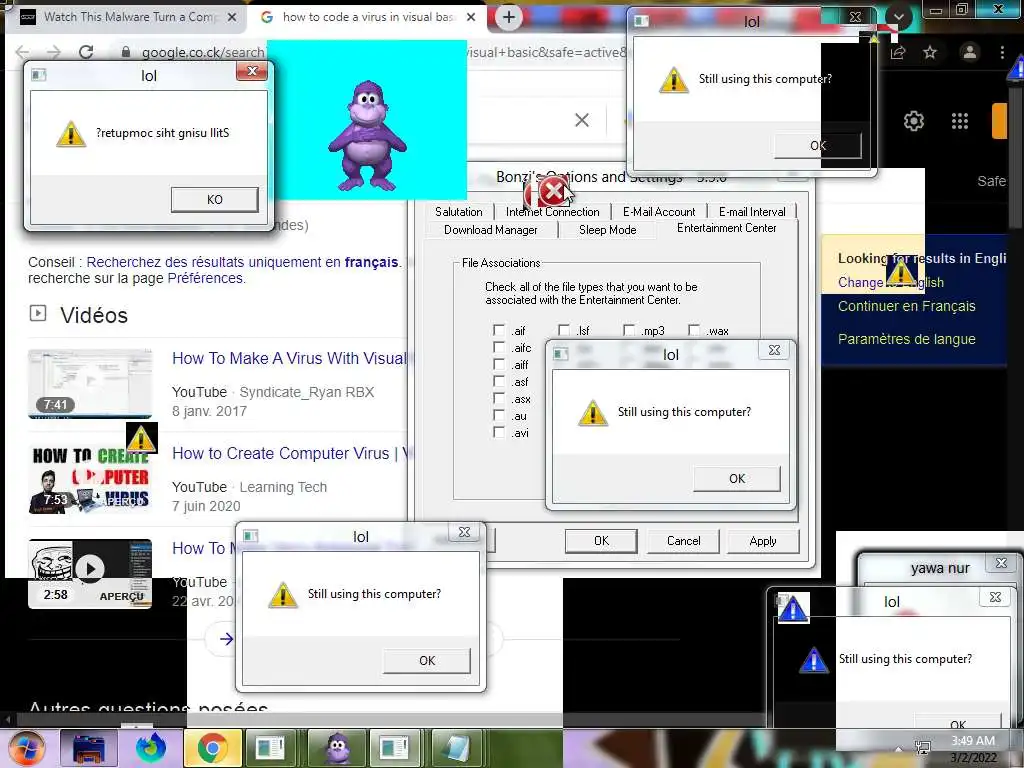
Task: Check the .aif file type
Action: click(x=499, y=330)
